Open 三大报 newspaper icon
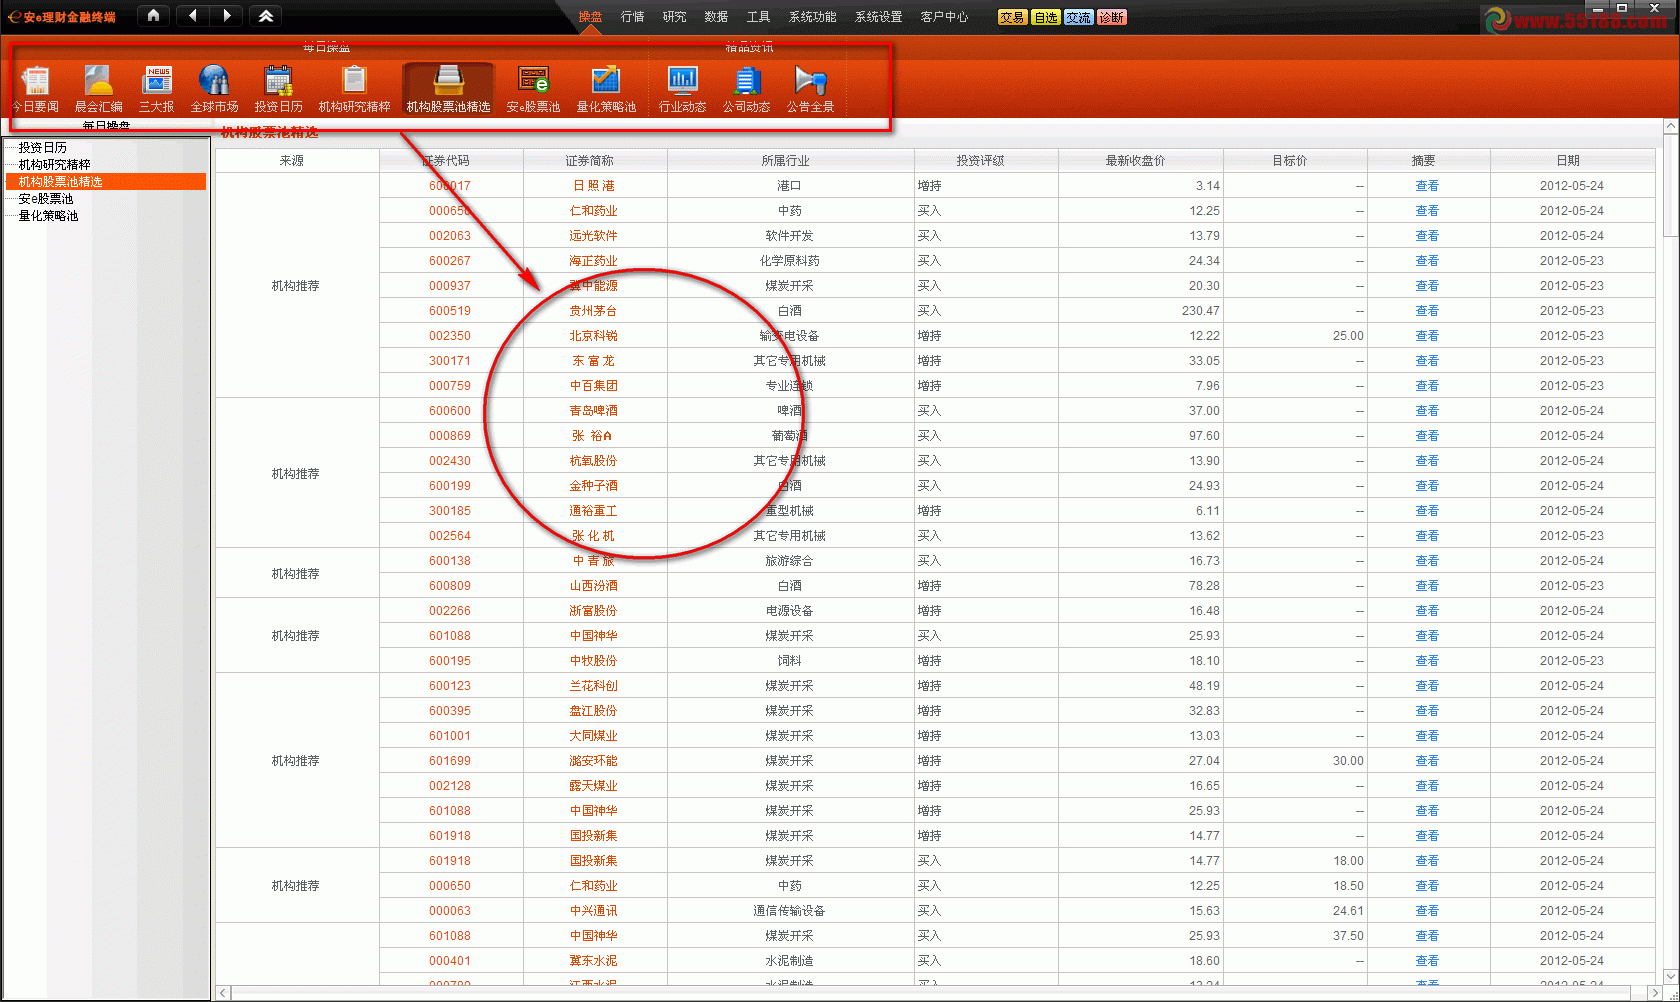The width and height of the screenshot is (1680, 1002). click(x=157, y=89)
